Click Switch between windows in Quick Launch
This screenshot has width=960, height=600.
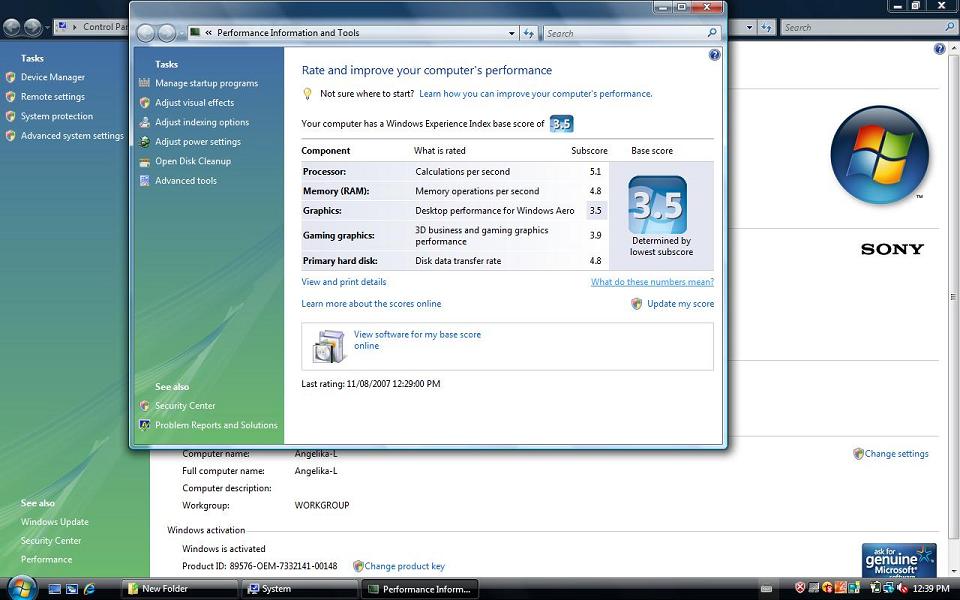coord(72,589)
